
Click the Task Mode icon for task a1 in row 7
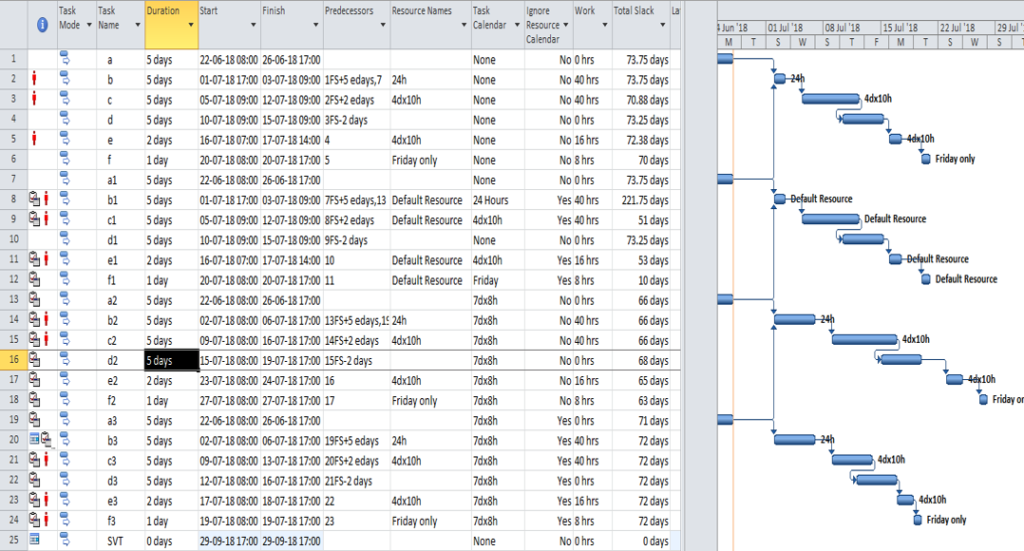(65, 179)
